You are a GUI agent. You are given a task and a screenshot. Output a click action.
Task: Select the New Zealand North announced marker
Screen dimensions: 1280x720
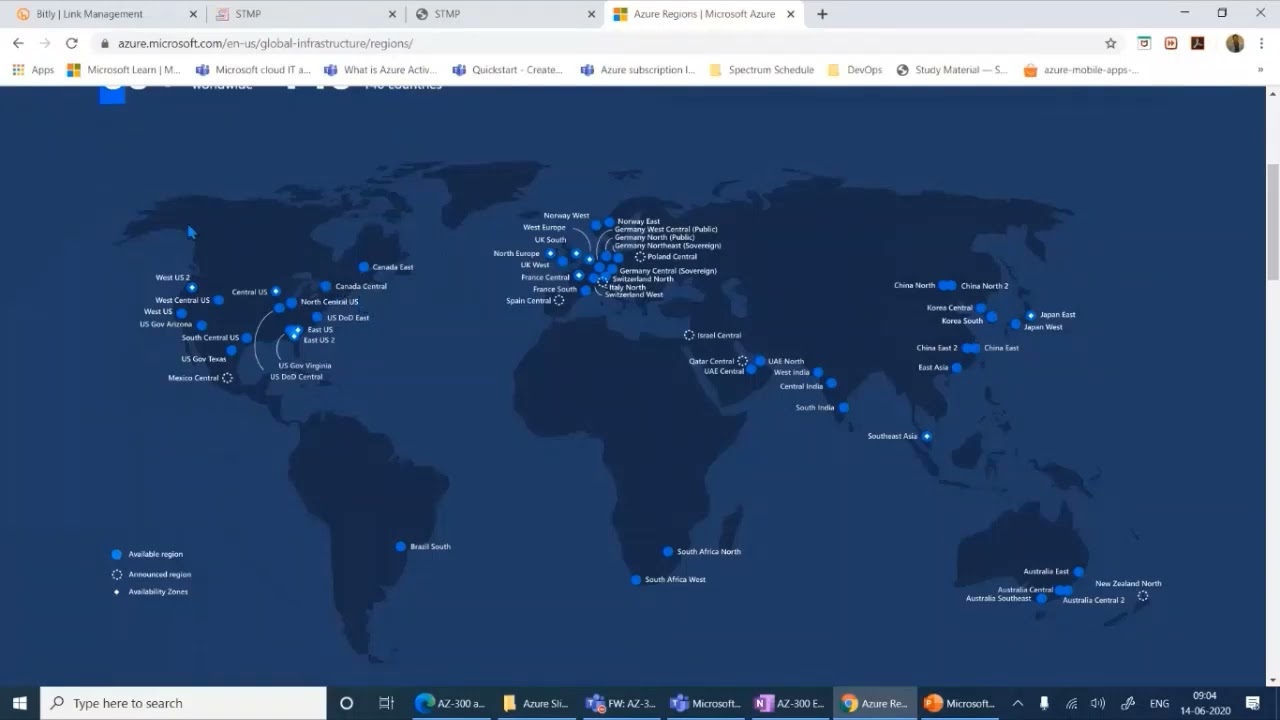click(x=1143, y=596)
